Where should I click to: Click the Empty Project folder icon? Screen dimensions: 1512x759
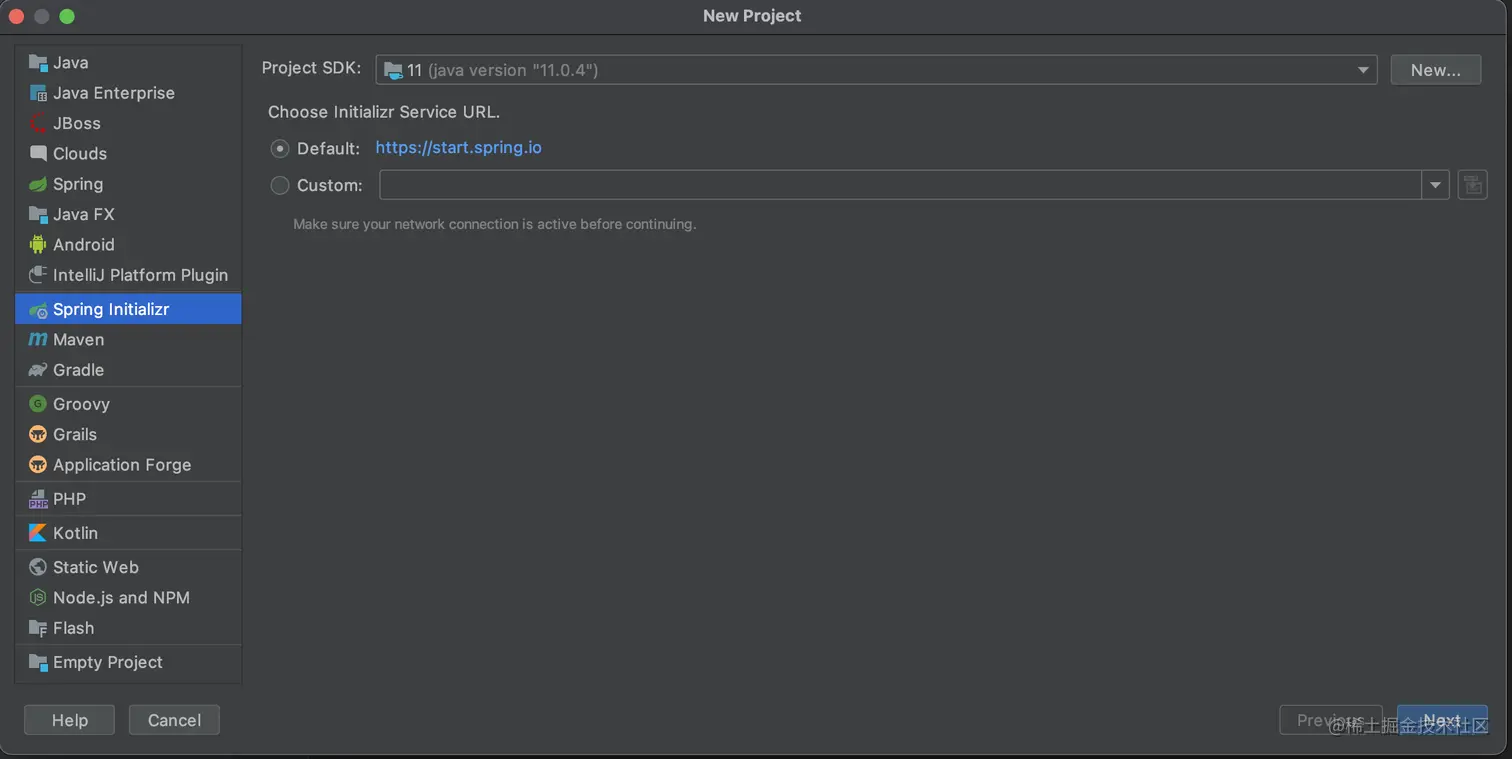click(x=38, y=662)
